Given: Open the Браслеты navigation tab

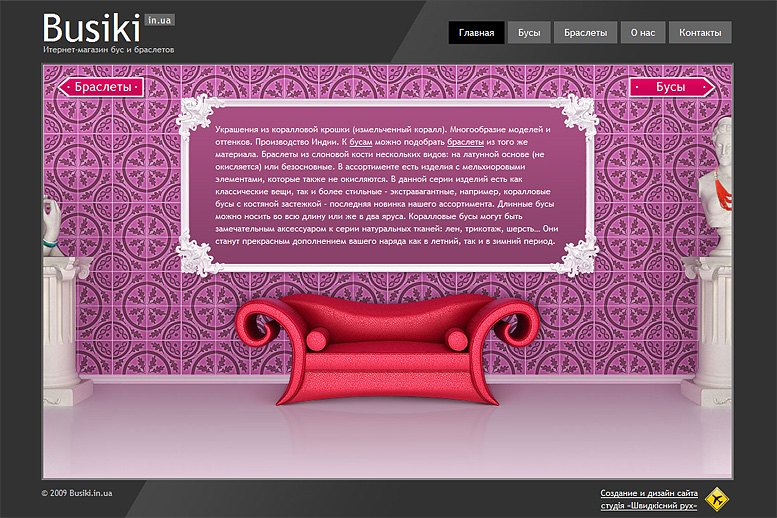Looking at the screenshot, I should pyautogui.click(x=585, y=32).
